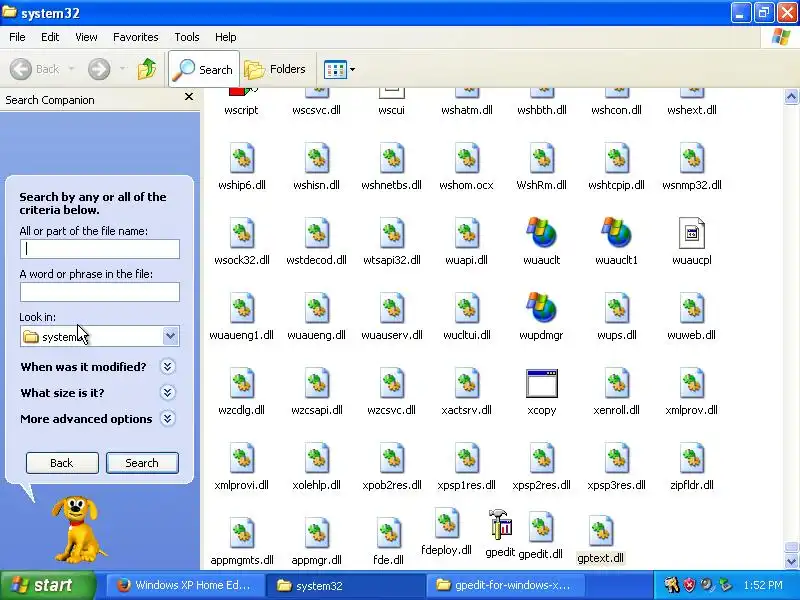Expand When was it modified options

(167, 367)
